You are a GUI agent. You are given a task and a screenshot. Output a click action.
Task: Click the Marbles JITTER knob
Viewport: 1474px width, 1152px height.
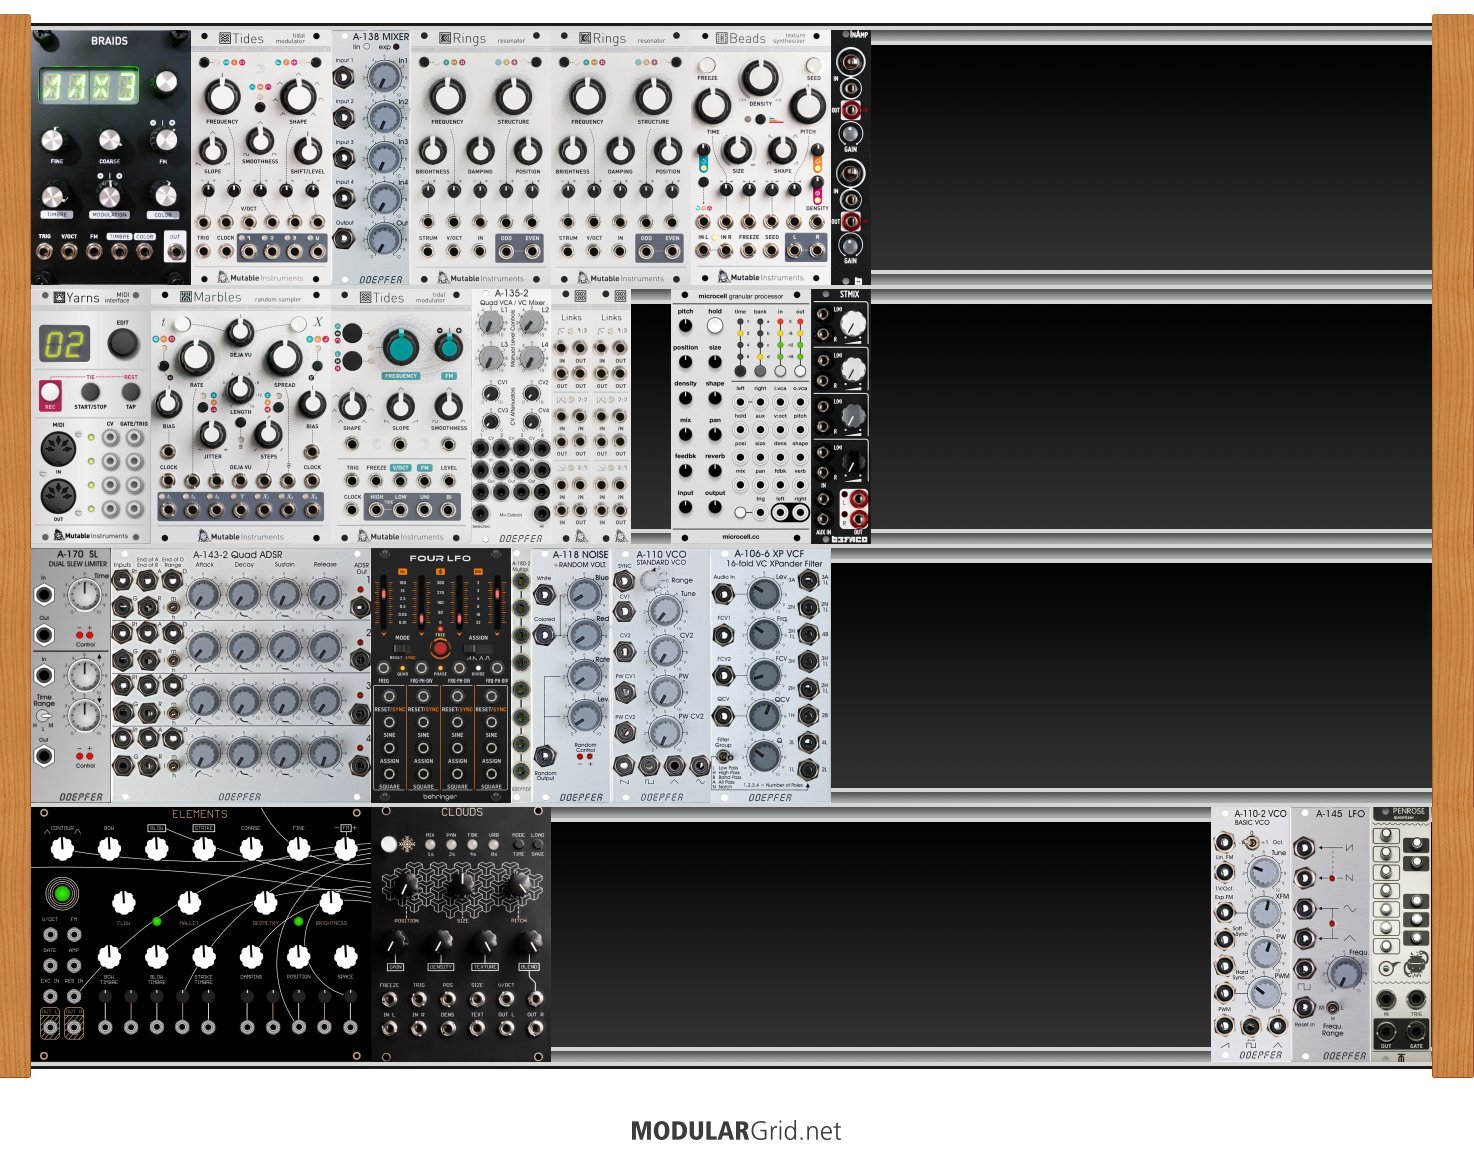212,434
